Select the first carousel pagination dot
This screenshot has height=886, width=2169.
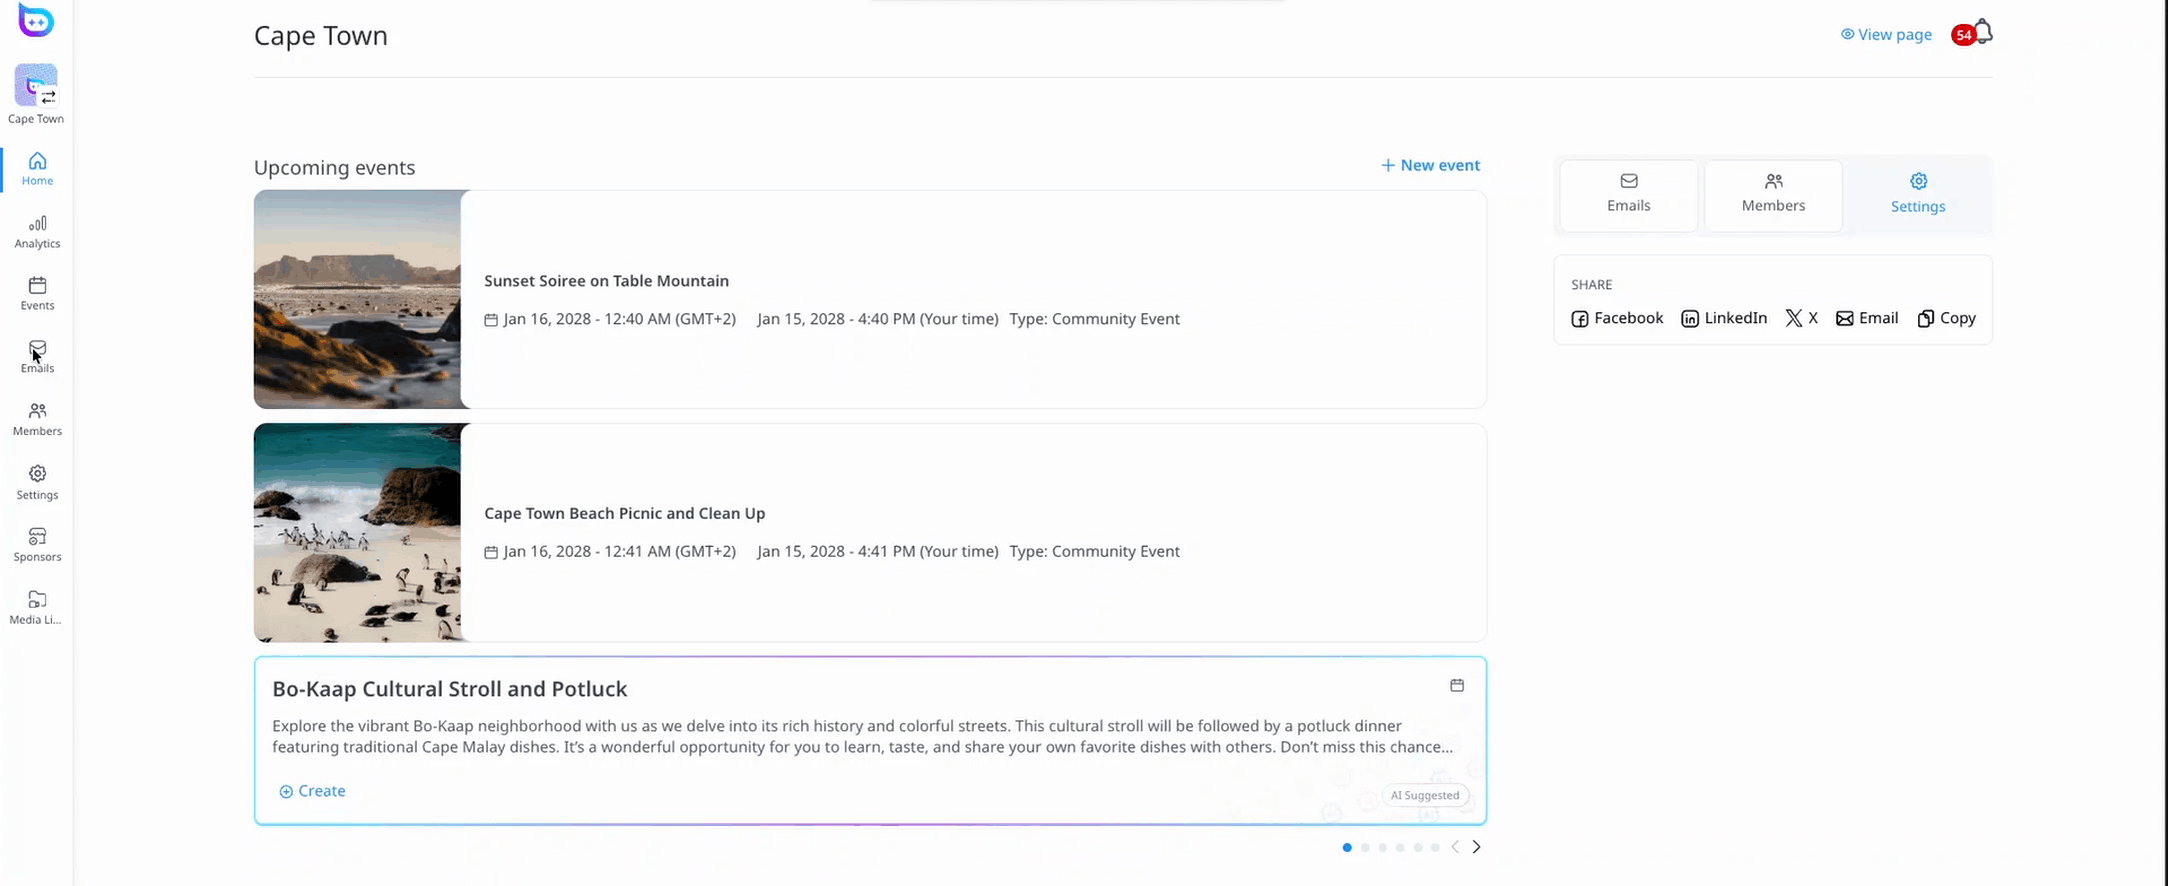1347,847
